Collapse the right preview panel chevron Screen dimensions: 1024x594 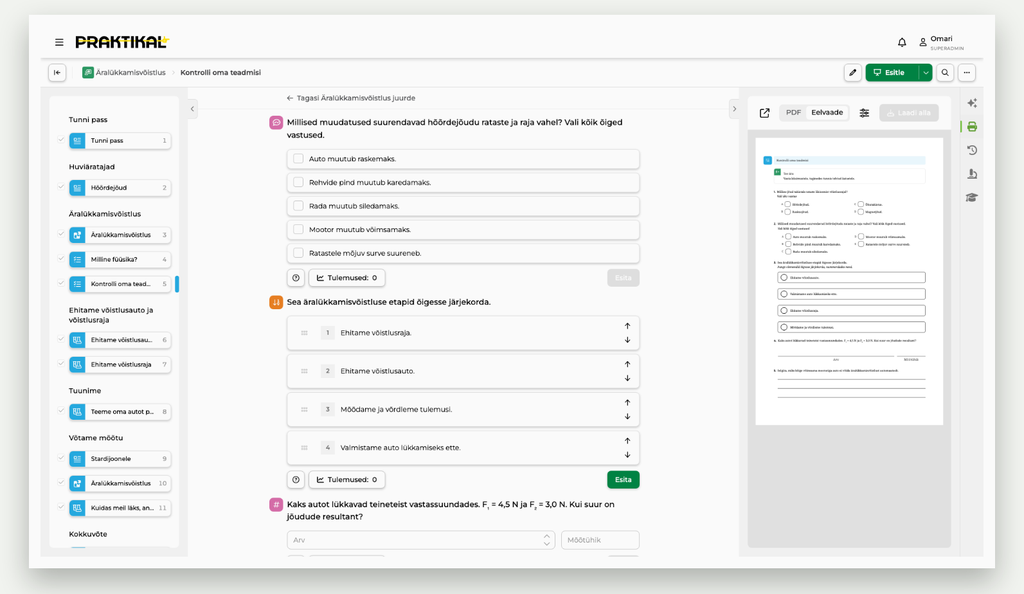click(734, 109)
